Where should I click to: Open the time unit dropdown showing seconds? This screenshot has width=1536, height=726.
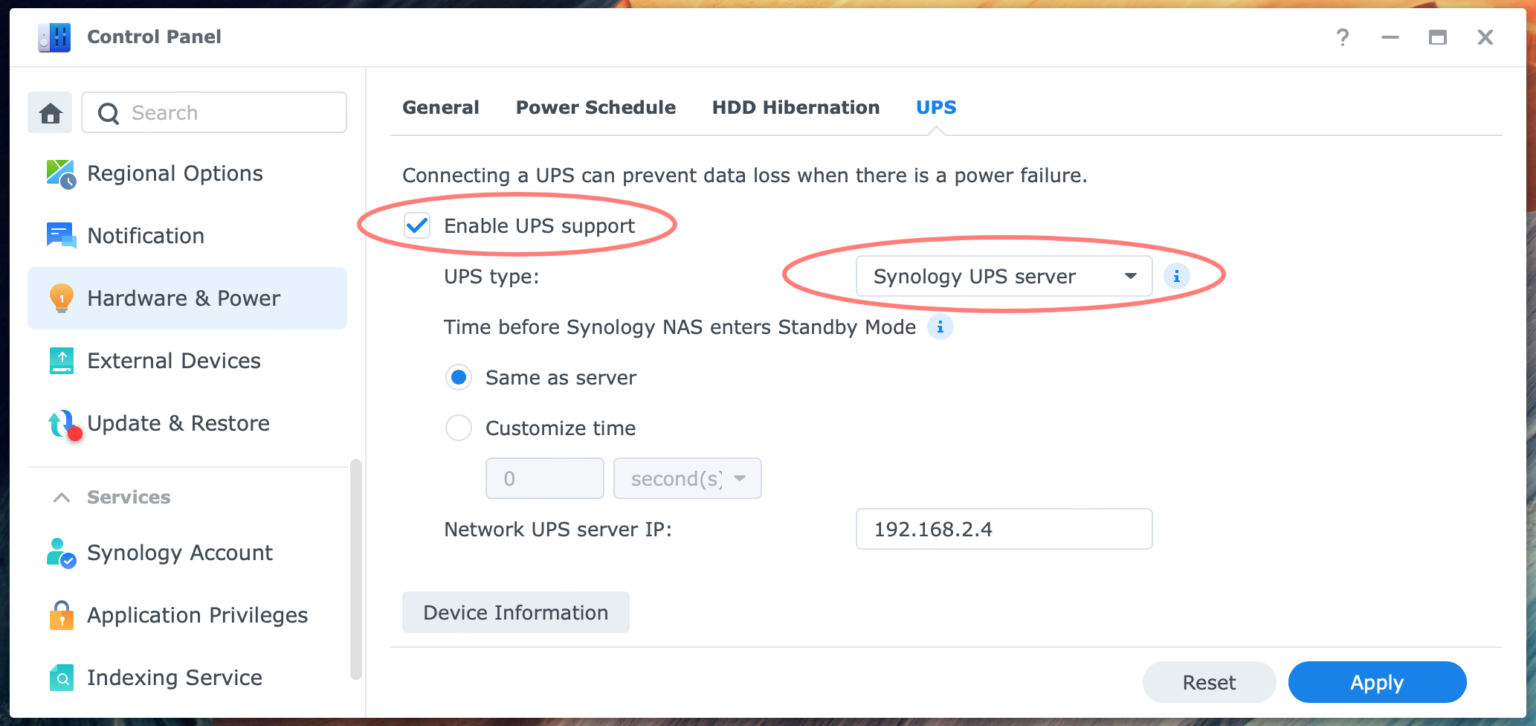tap(687, 478)
